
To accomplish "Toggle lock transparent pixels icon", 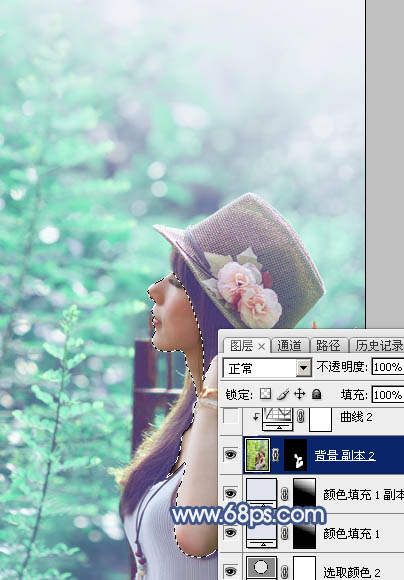I will pyautogui.click(x=265, y=394).
